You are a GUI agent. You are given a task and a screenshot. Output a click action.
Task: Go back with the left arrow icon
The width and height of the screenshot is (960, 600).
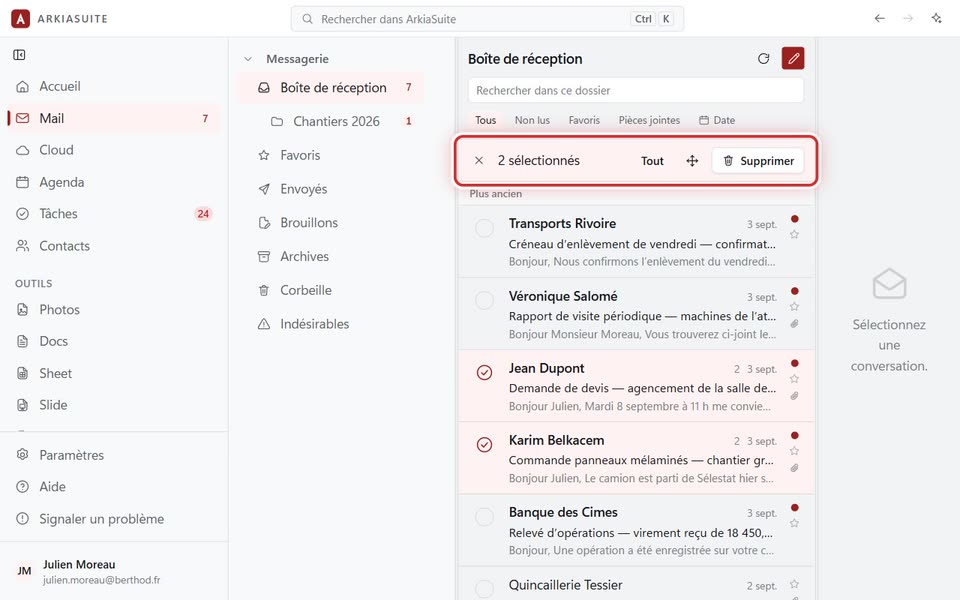880,18
